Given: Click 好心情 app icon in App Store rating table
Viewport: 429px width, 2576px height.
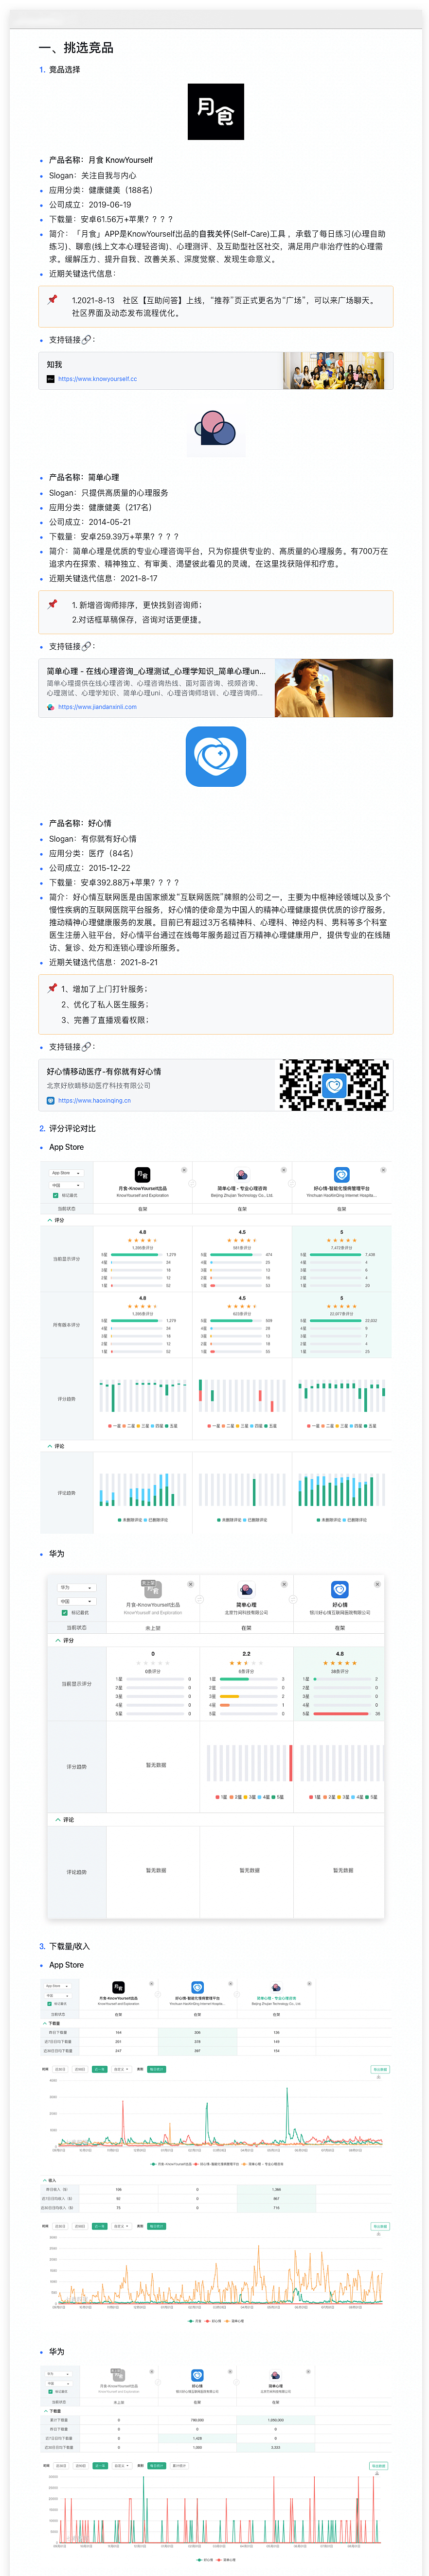Looking at the screenshot, I should [x=341, y=1175].
